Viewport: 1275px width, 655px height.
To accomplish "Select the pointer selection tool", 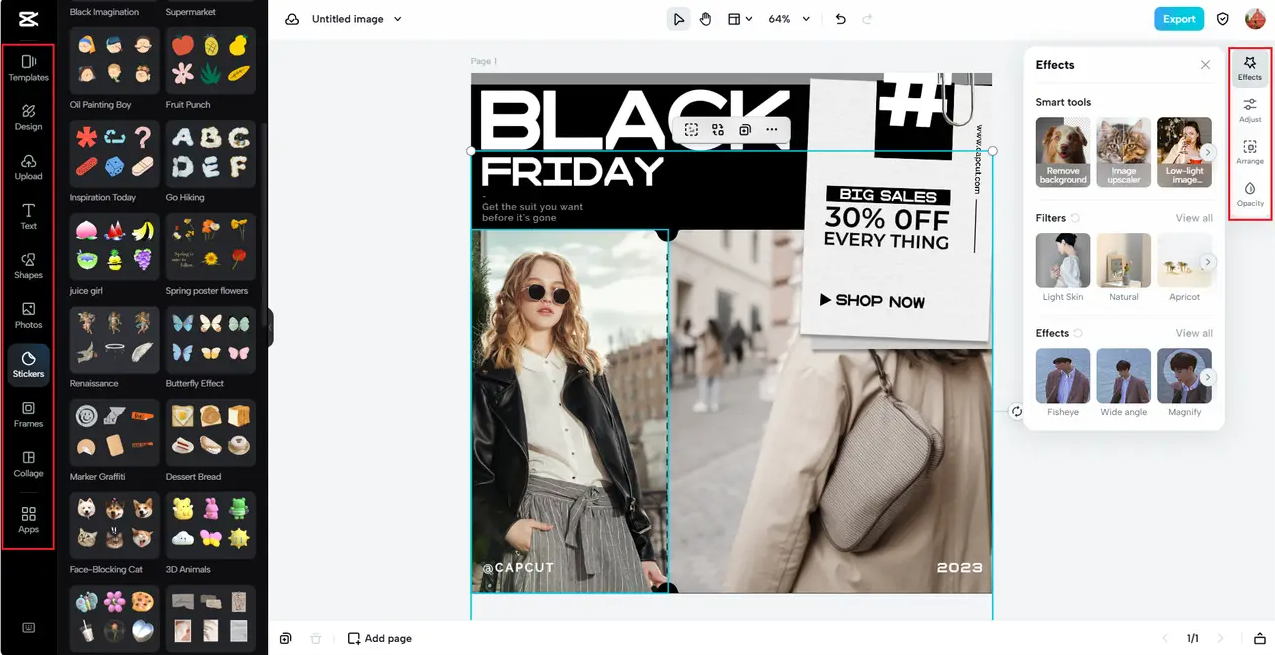I will 679,19.
